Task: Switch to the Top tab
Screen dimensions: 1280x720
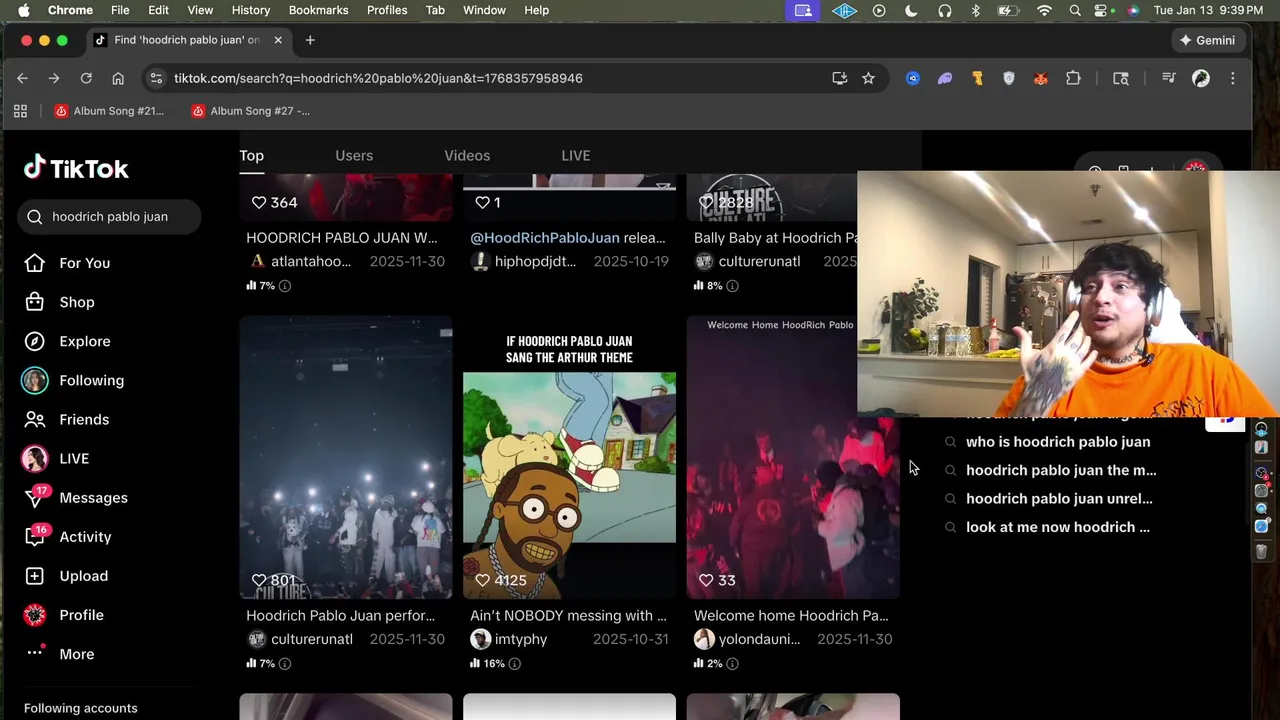Action: tap(251, 155)
